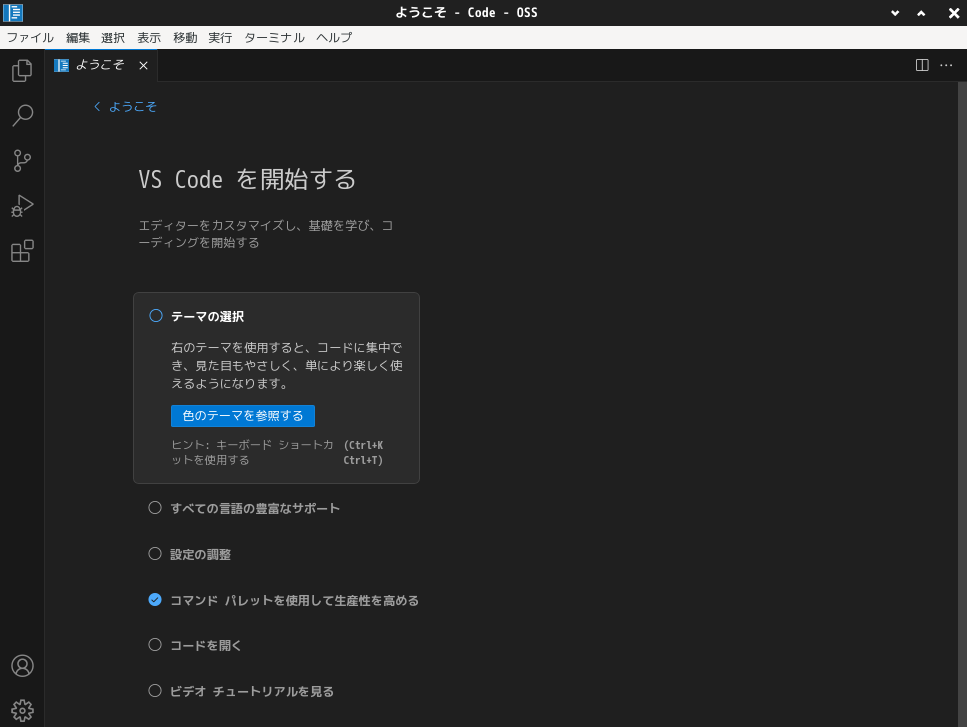
Task: Select the テーマの選択 step title
Action: click(207, 316)
